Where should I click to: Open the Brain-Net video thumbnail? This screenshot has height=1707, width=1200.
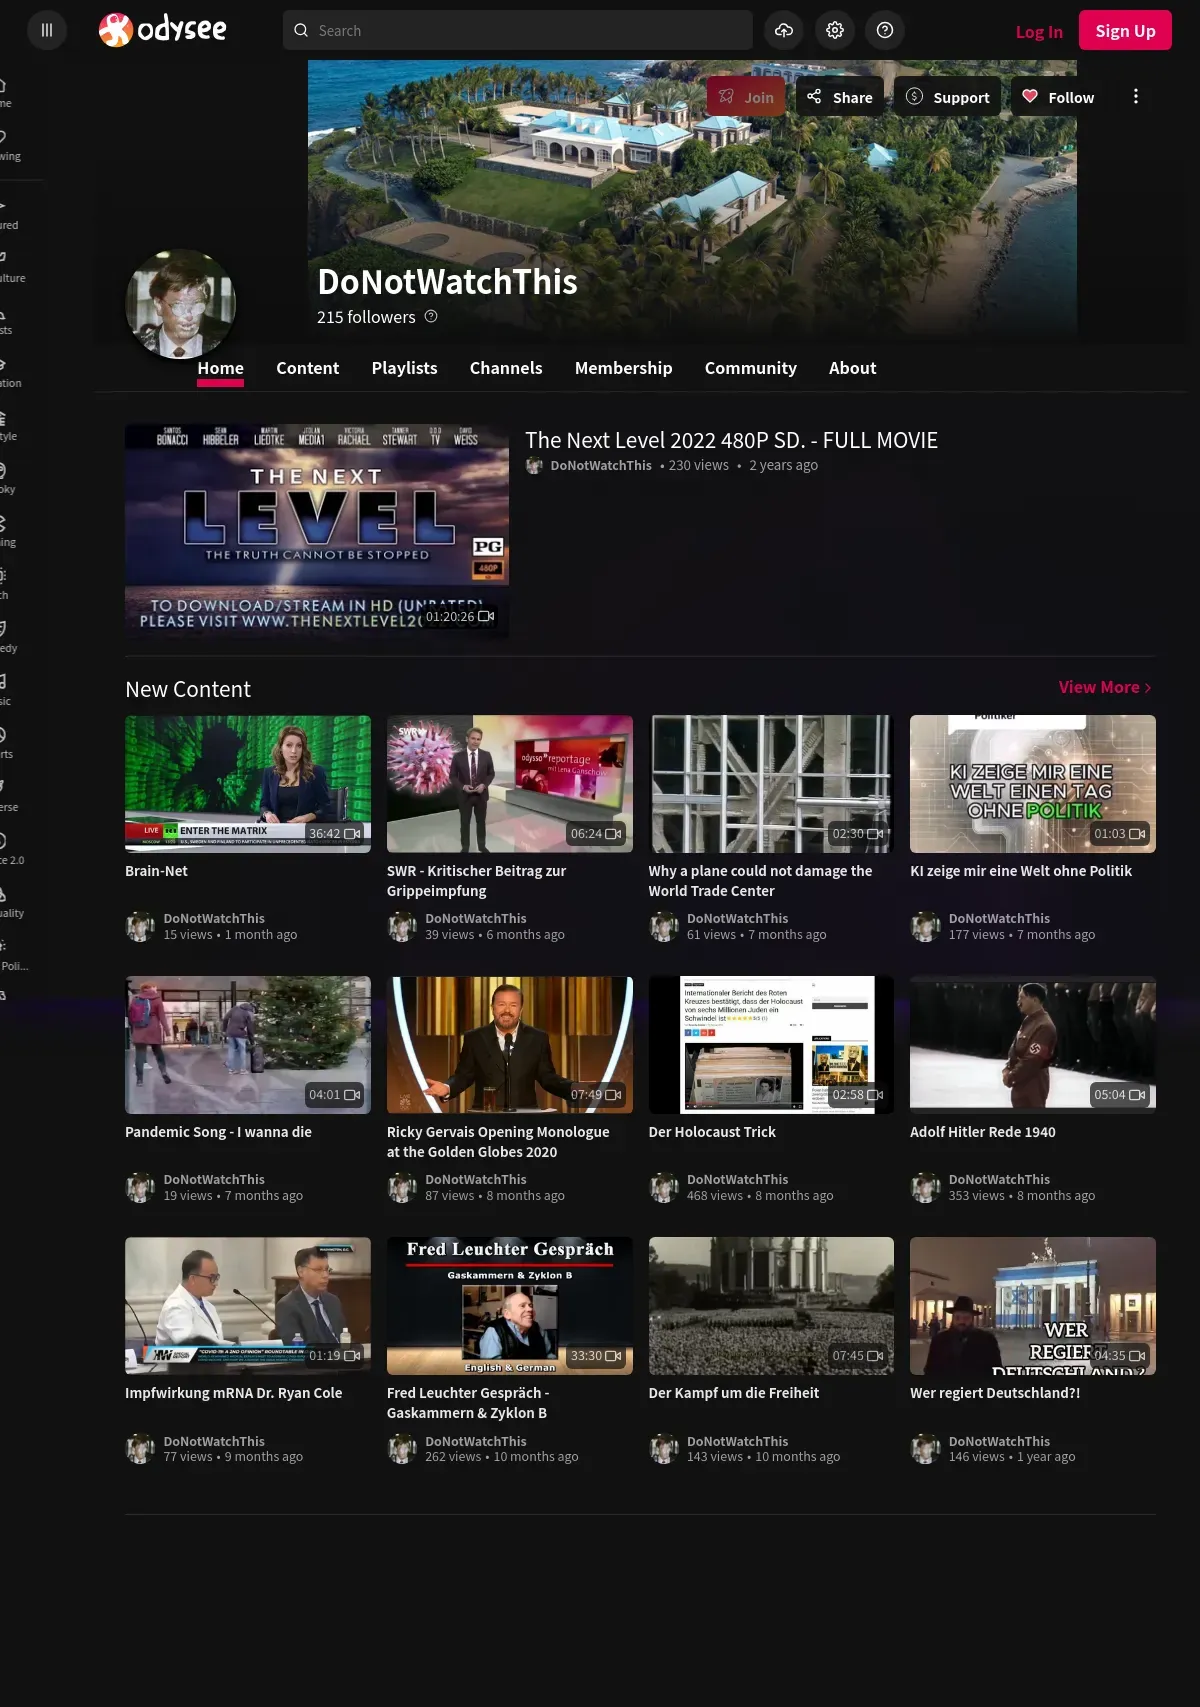(x=248, y=784)
